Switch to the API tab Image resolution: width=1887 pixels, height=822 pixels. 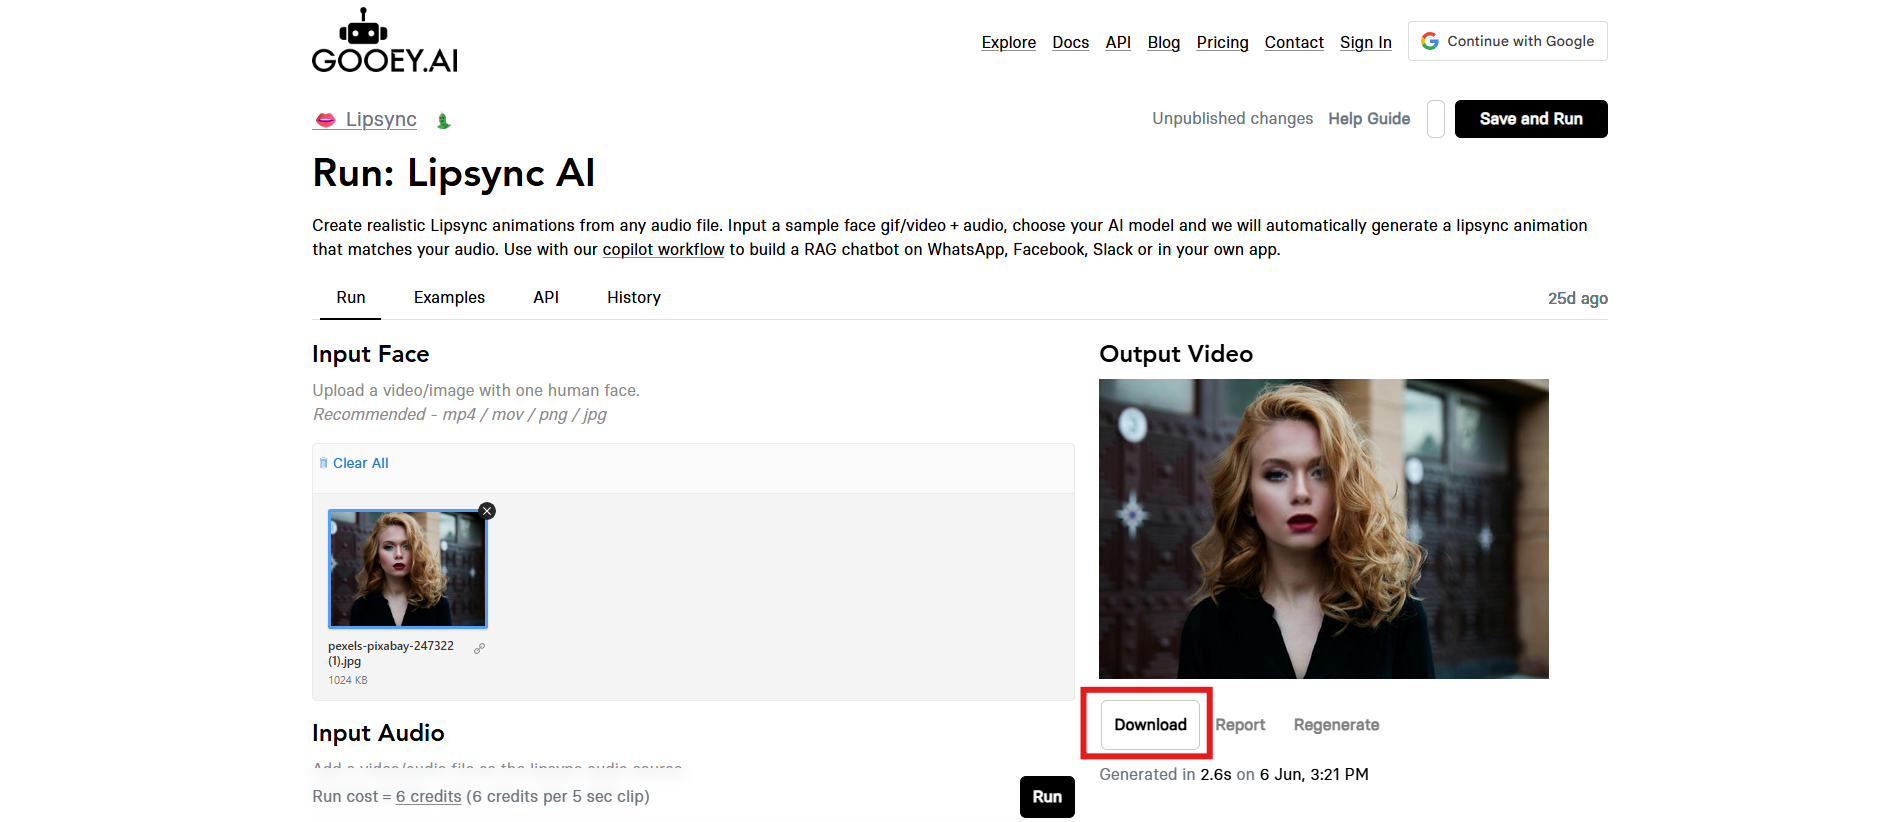pos(546,298)
